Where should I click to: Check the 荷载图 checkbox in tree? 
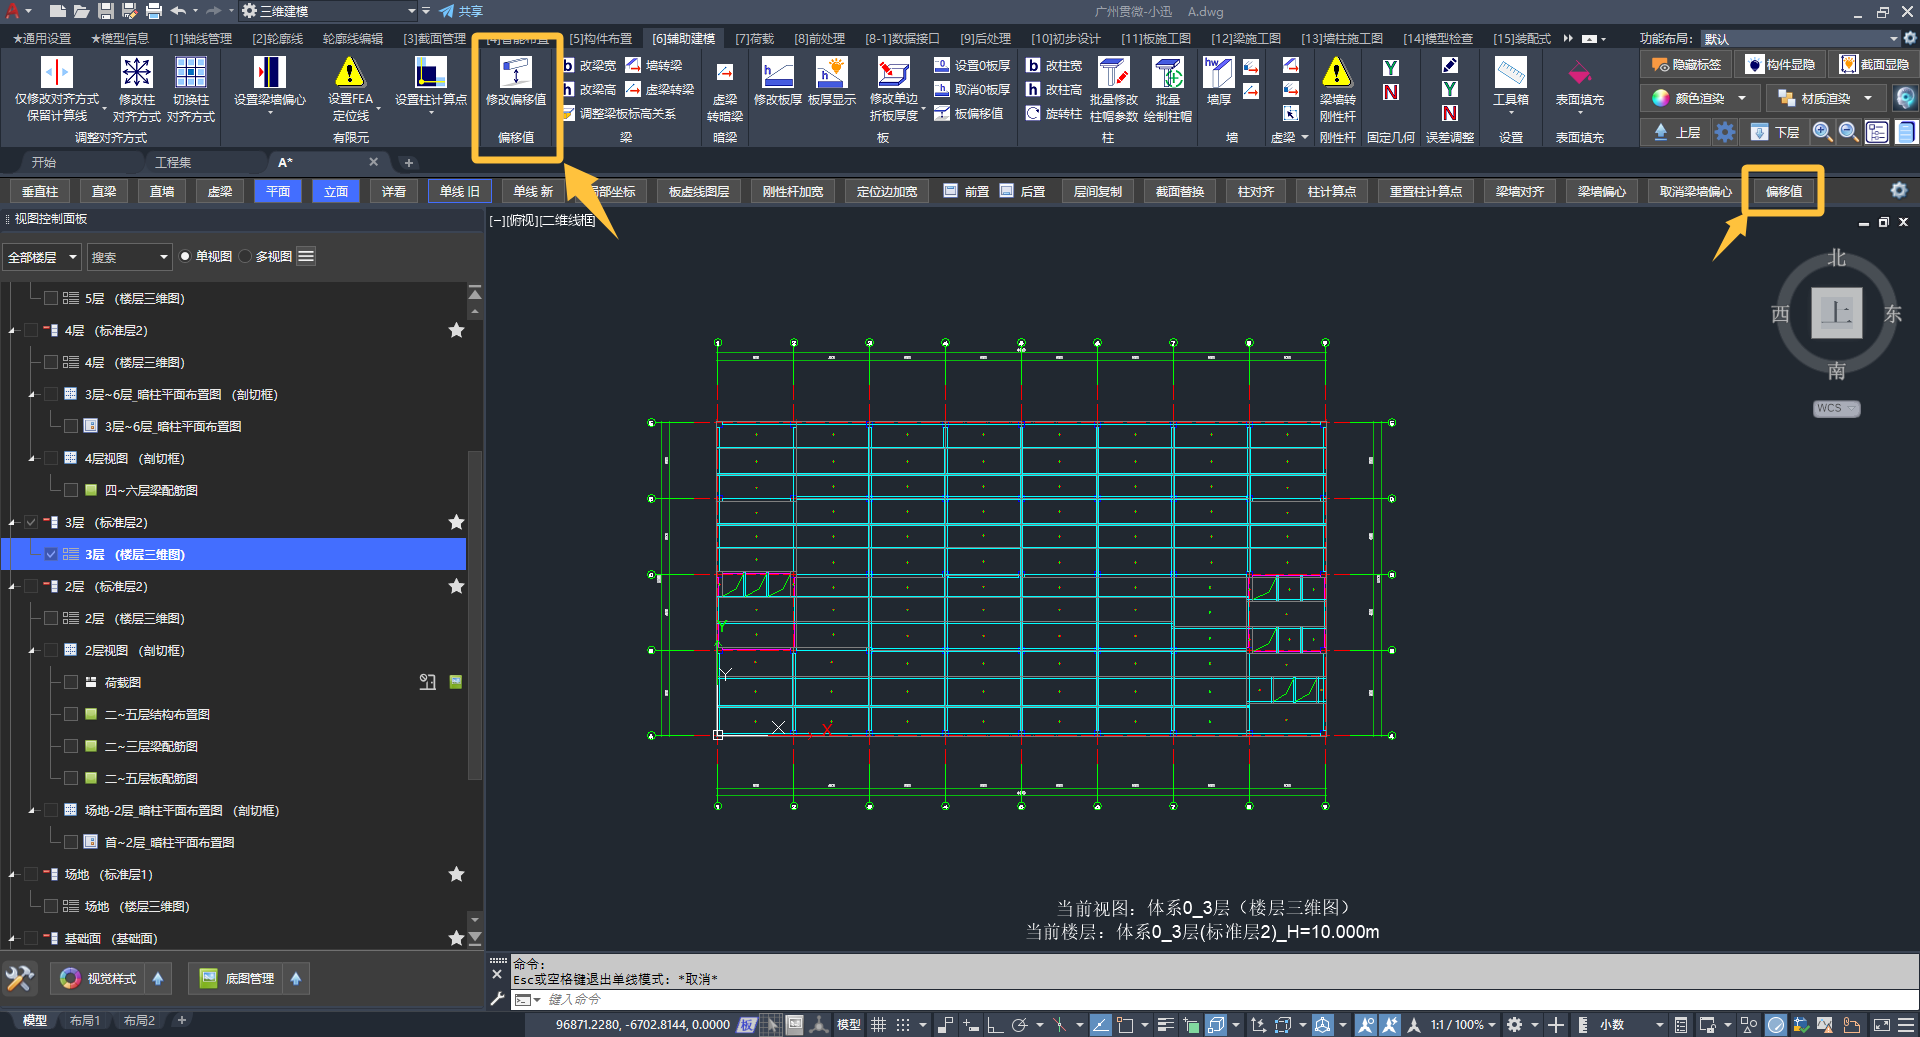coord(71,682)
